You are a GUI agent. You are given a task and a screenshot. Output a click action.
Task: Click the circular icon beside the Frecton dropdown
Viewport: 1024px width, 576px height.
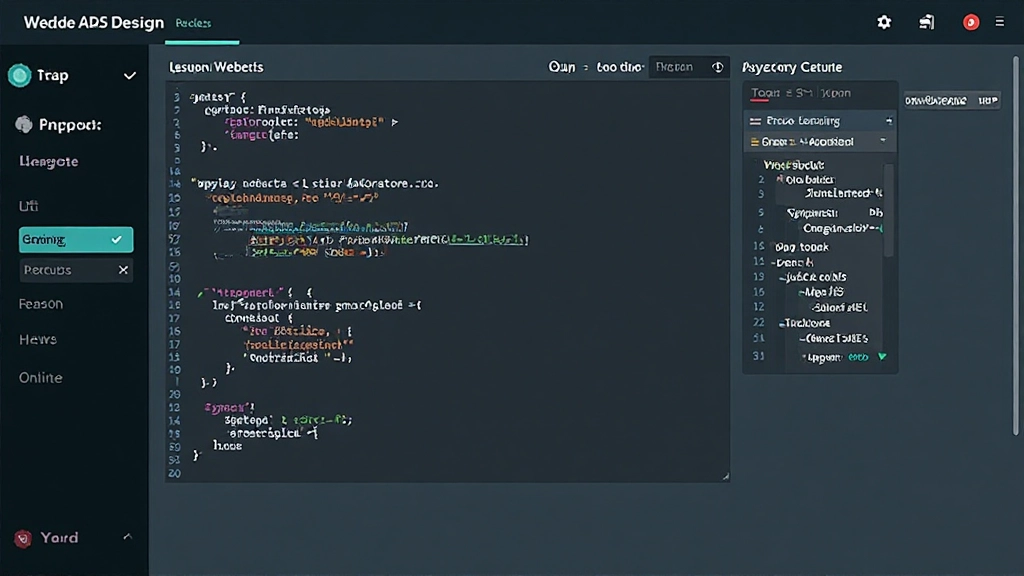click(x=717, y=67)
